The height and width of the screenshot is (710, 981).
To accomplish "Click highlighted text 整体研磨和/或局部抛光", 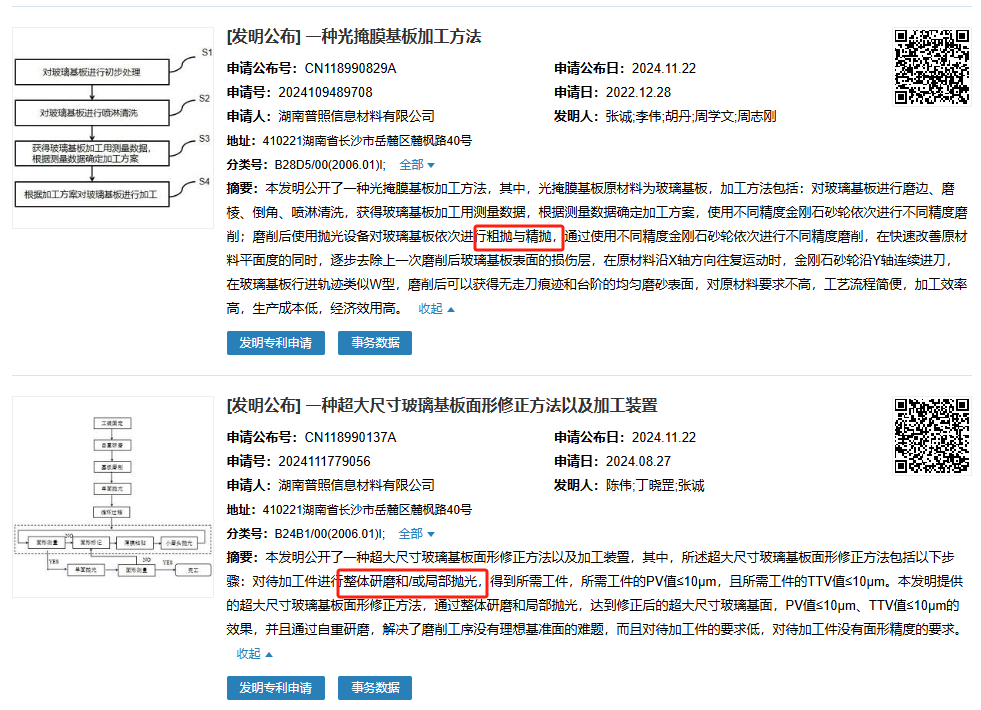I will tap(412, 582).
